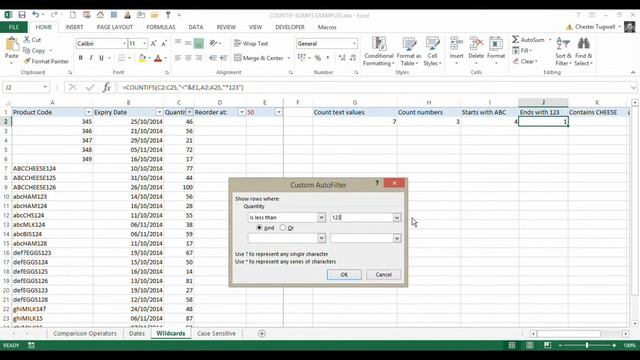Image resolution: width=640 pixels, height=360 pixels.
Task: Click the criteria field containing 123
Action: click(x=362, y=218)
